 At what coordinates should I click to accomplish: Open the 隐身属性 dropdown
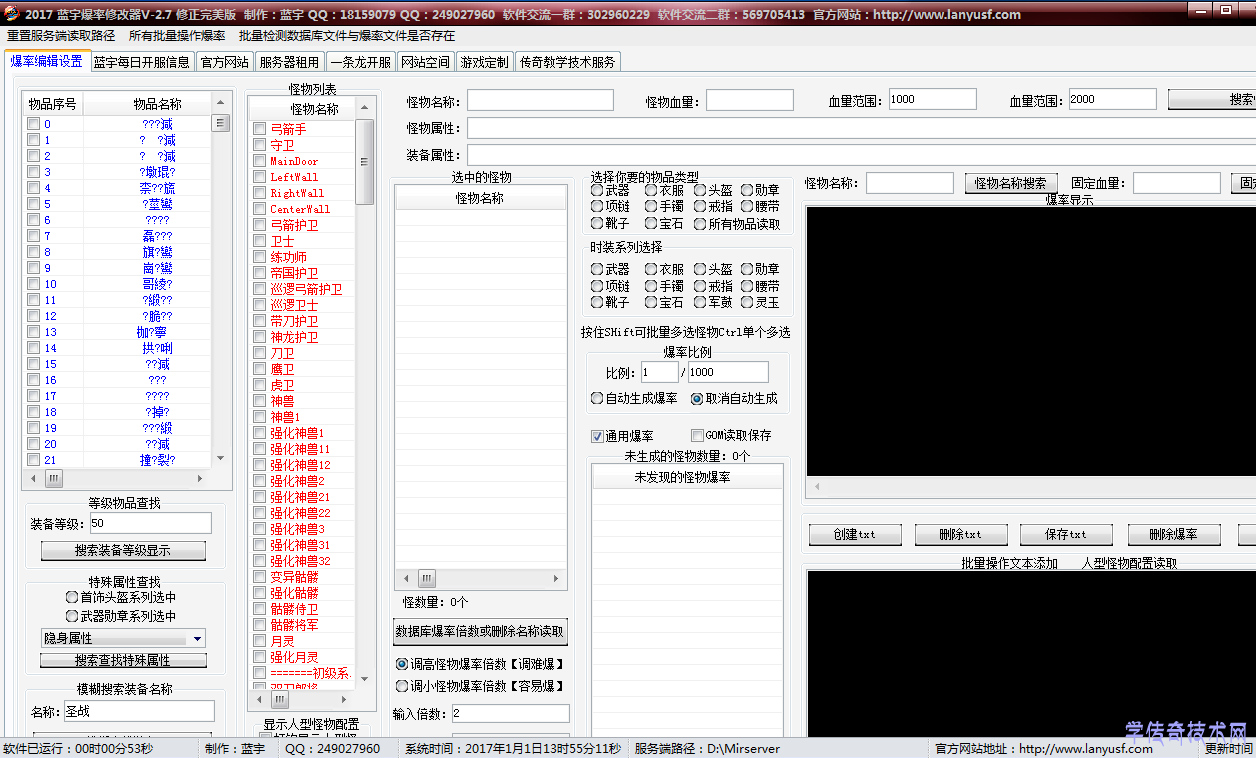pyautogui.click(x=122, y=636)
